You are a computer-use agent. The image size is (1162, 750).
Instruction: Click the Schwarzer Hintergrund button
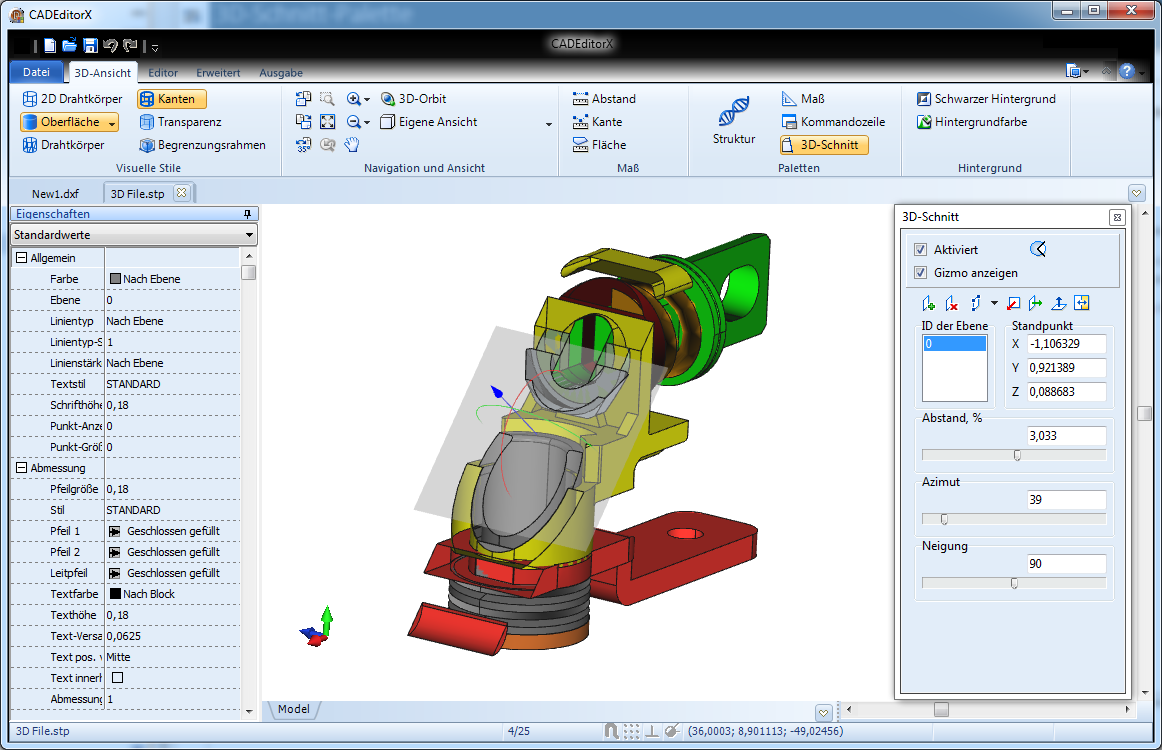[985, 99]
